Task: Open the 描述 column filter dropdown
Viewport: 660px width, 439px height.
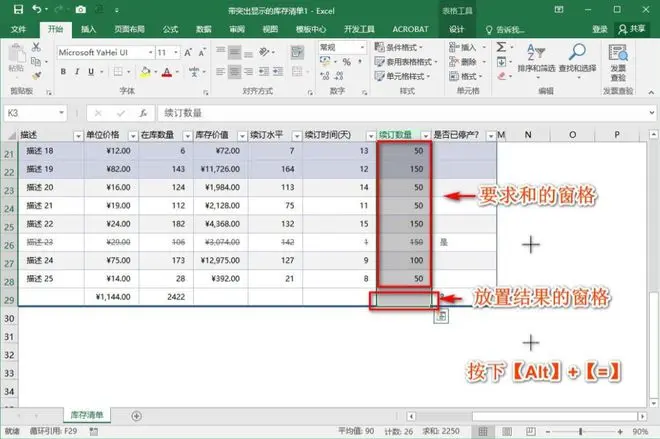Action: [x=78, y=136]
